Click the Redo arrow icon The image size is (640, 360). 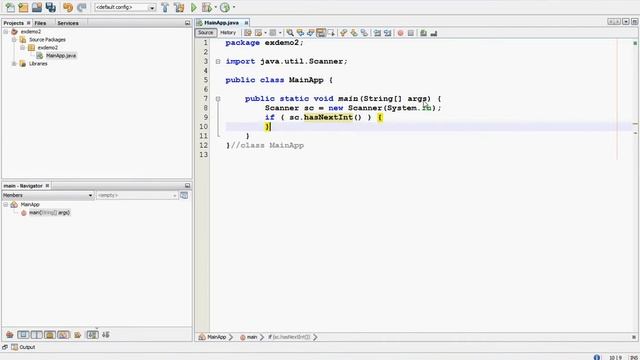82,7
